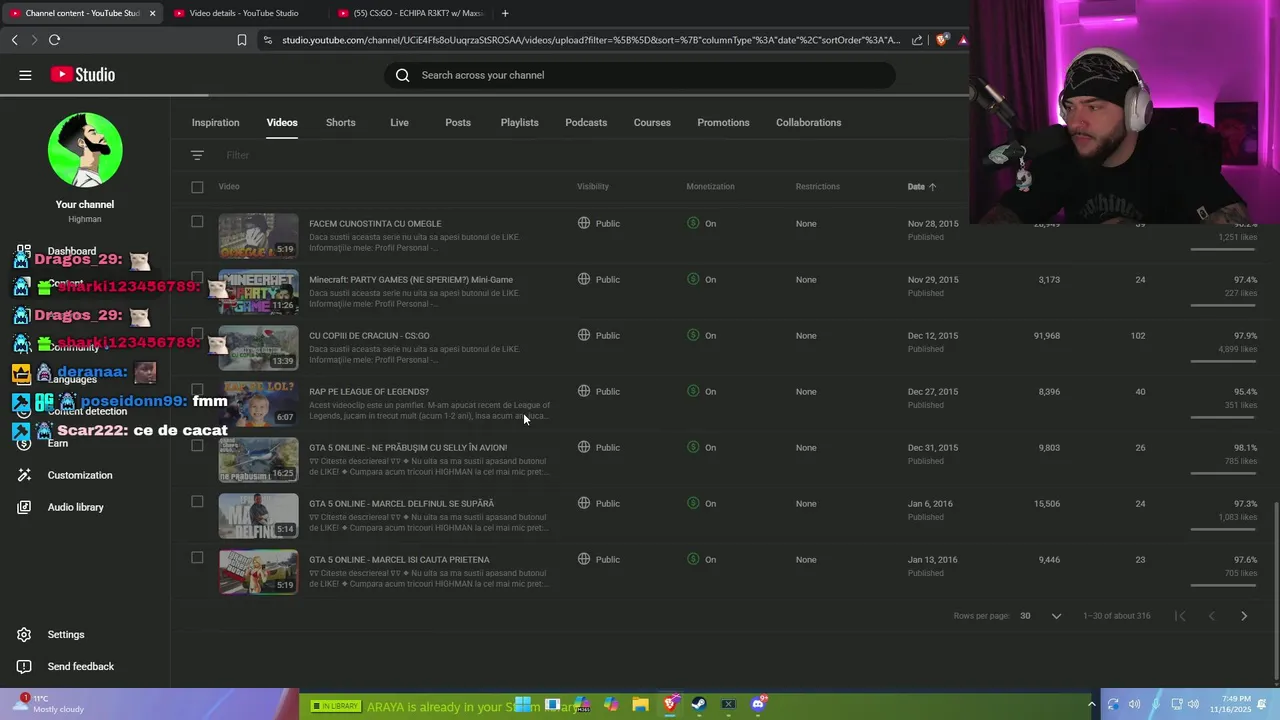Switch to the Podcasts tab
The height and width of the screenshot is (720, 1280).
[586, 123]
